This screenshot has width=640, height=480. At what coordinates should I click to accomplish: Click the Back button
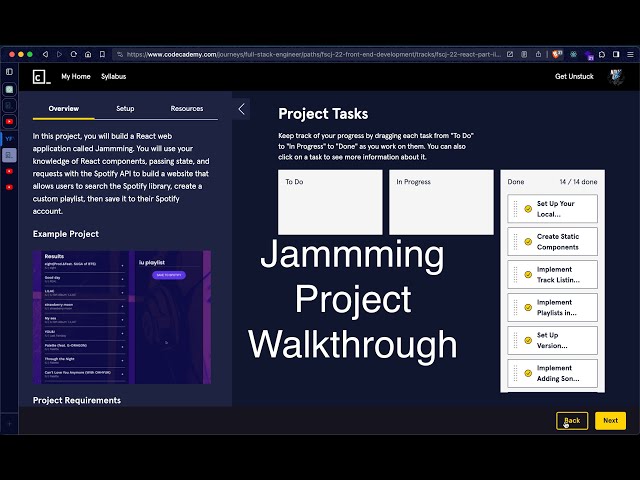point(572,421)
